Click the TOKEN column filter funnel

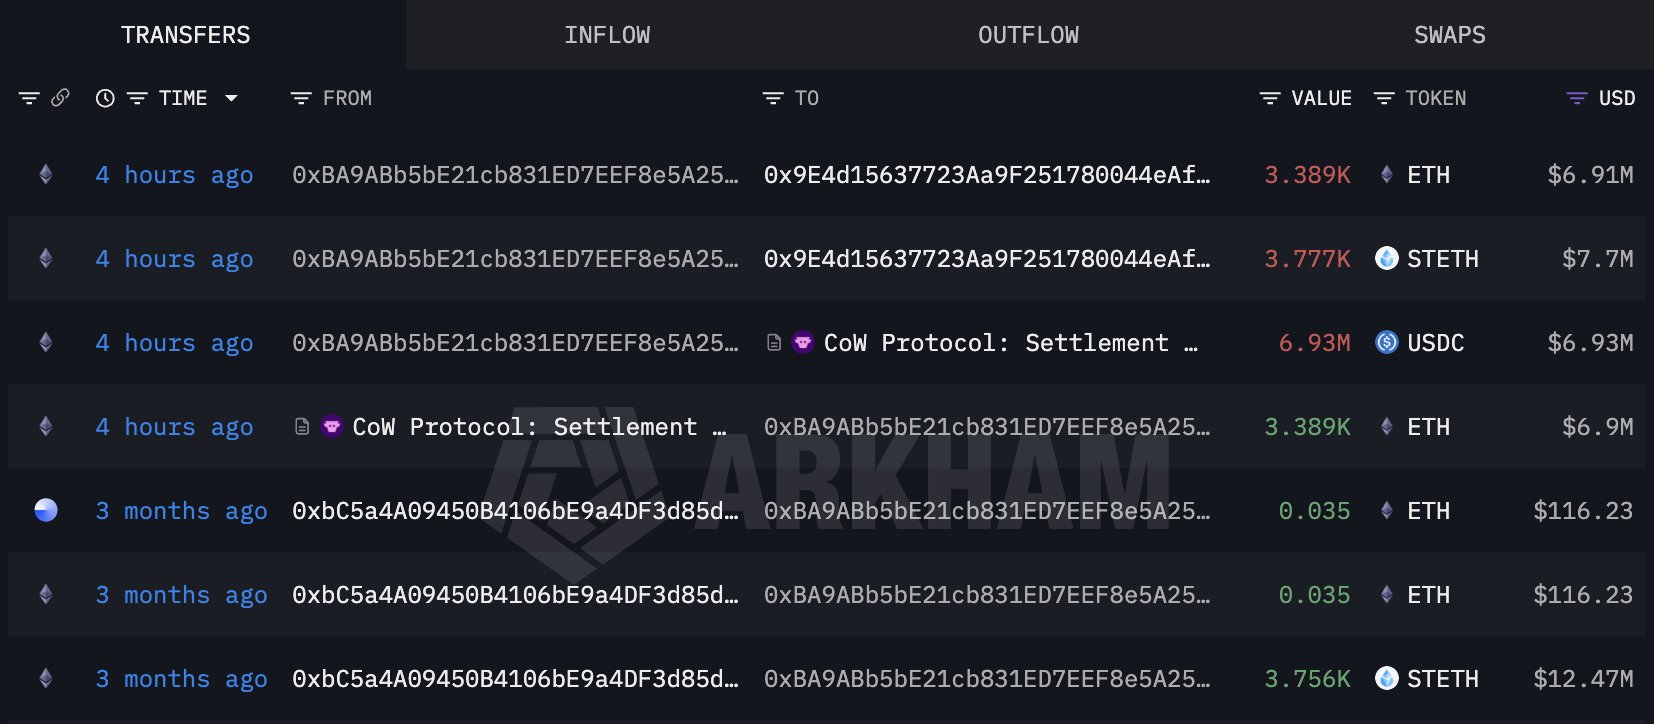pos(1383,98)
